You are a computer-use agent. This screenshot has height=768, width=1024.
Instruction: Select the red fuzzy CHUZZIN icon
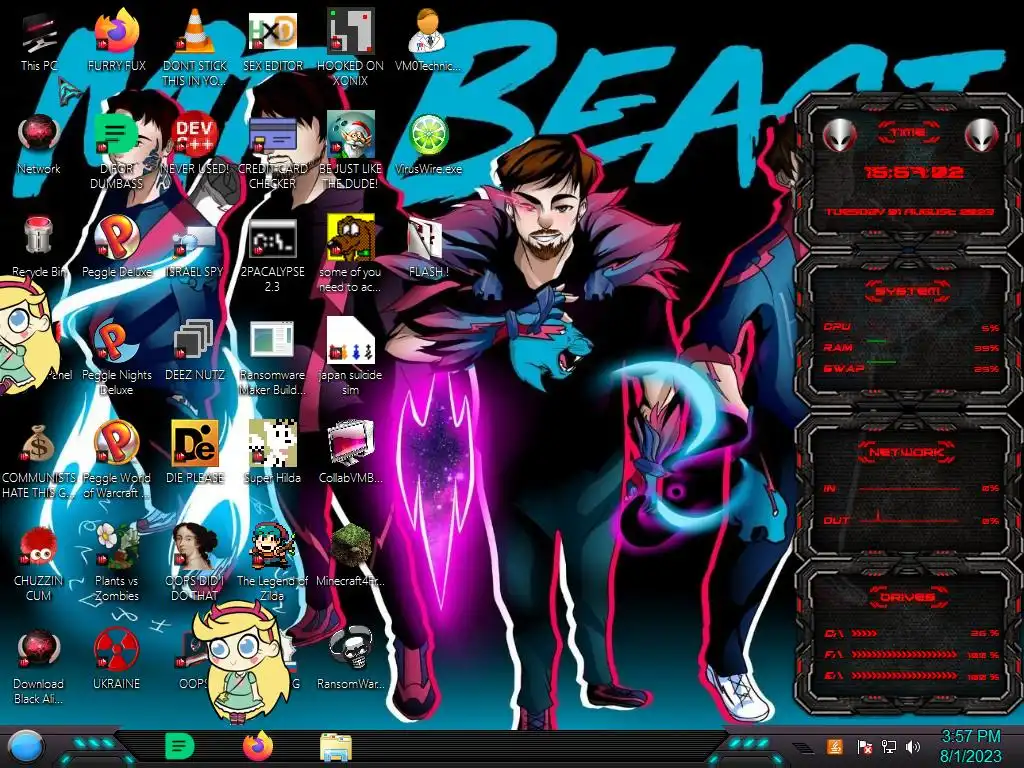(x=39, y=563)
